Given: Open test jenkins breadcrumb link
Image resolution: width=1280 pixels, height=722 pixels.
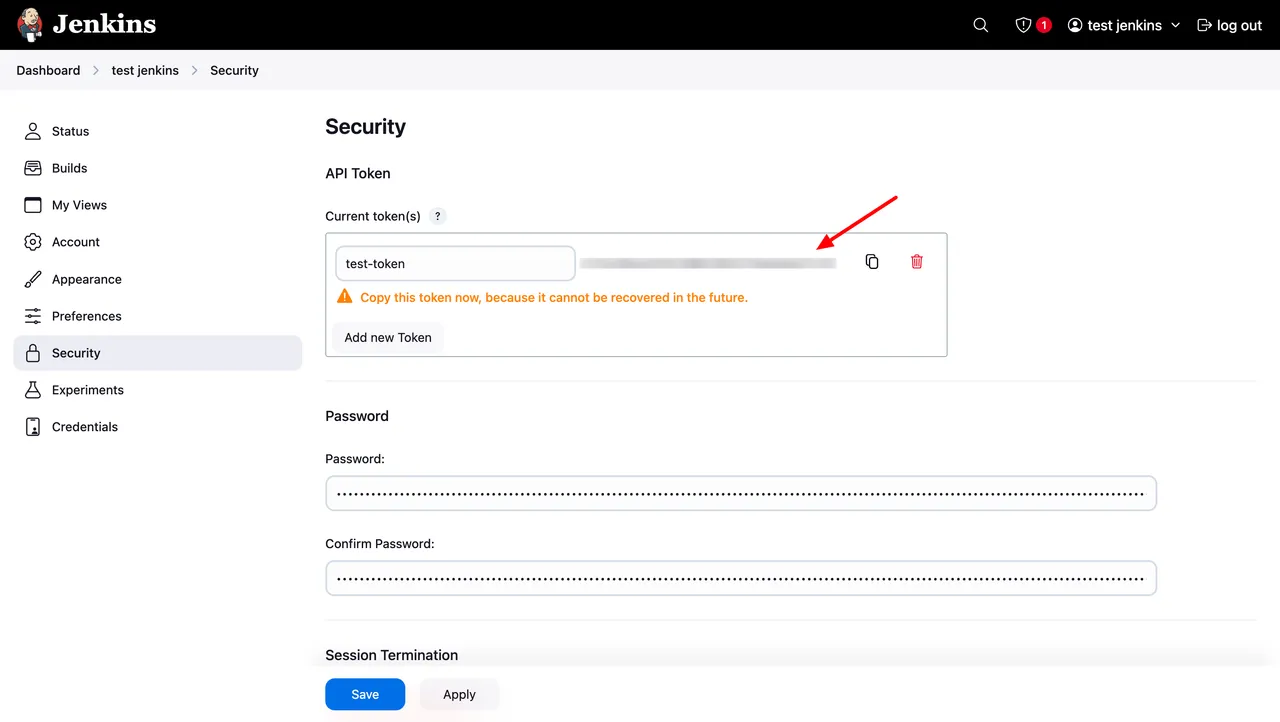Looking at the screenshot, I should coord(145,70).
